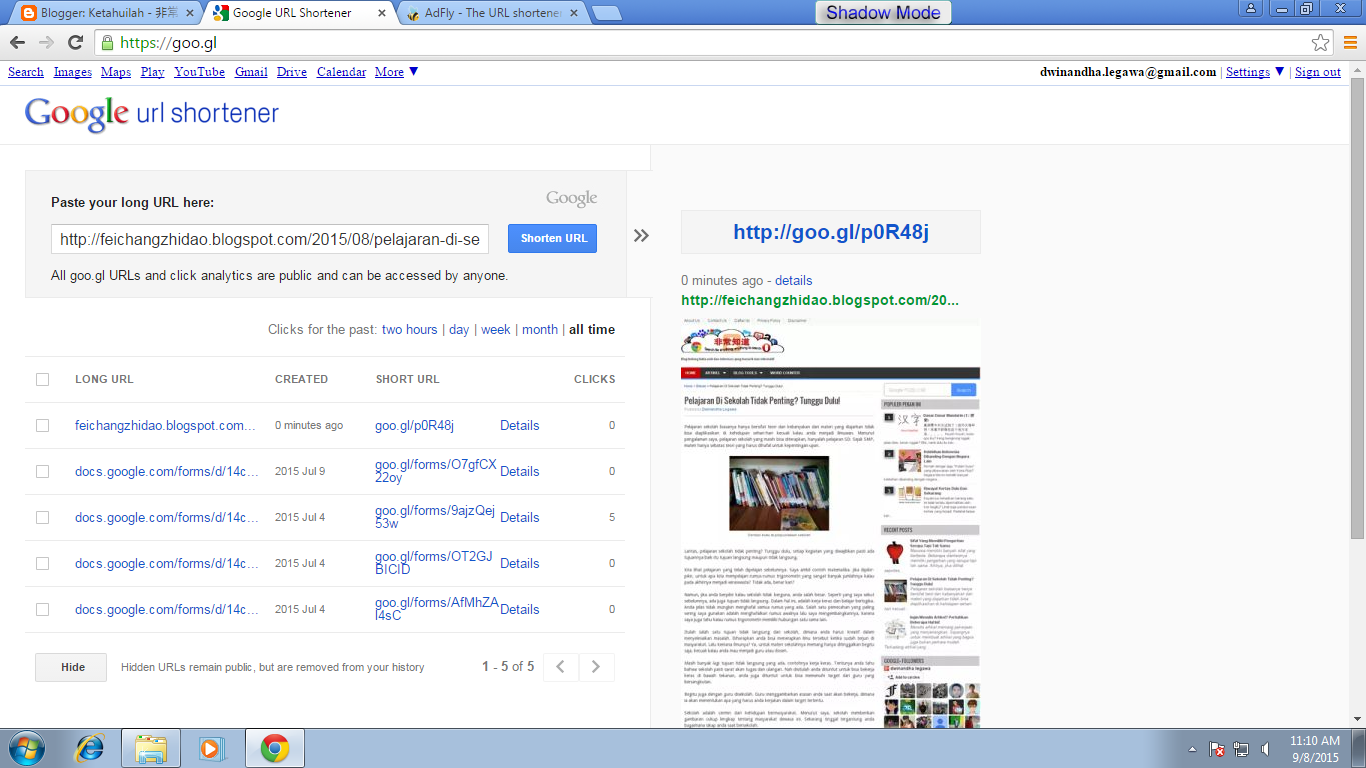Click the Shorten URL button

tap(553, 238)
